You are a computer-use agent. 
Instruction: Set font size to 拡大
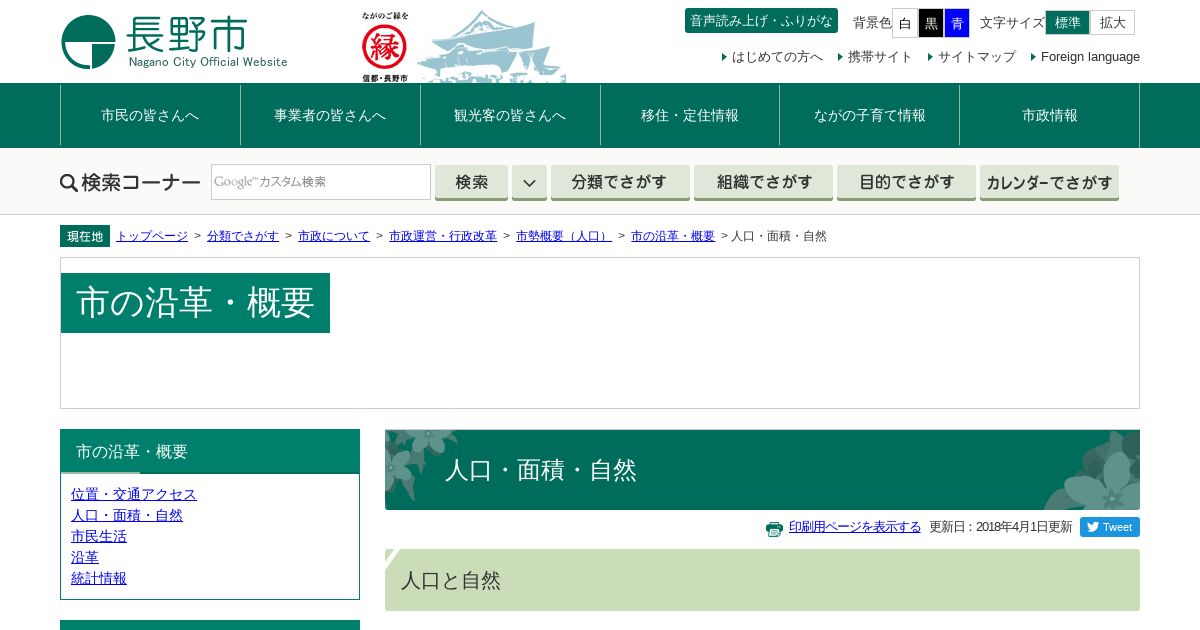click(x=1113, y=23)
